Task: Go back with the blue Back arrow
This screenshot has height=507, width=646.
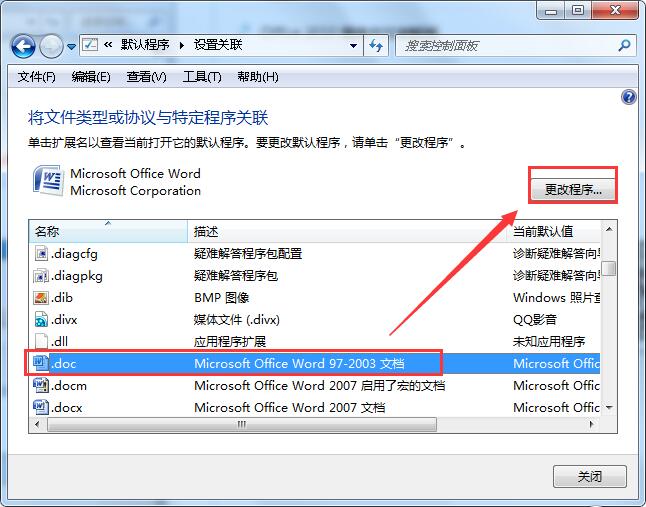Action: 23,46
